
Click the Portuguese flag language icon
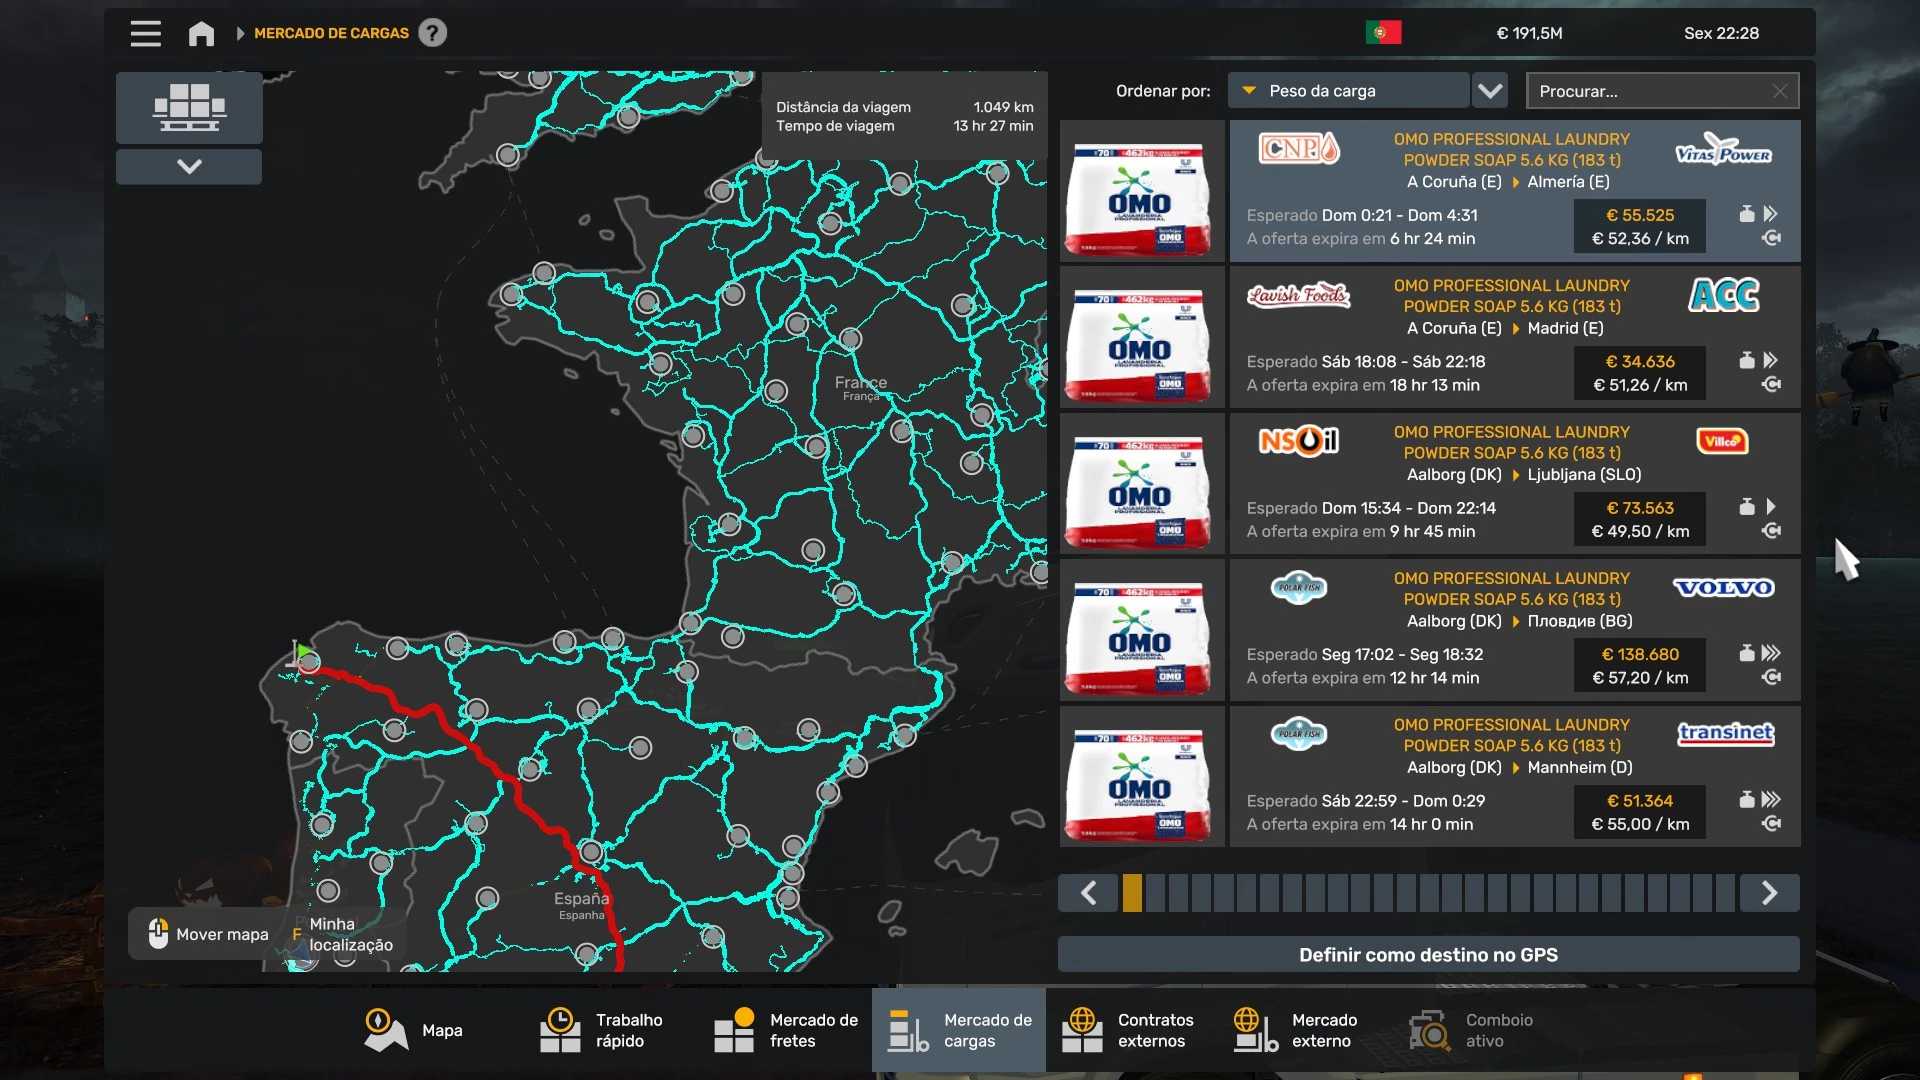pos(1383,33)
